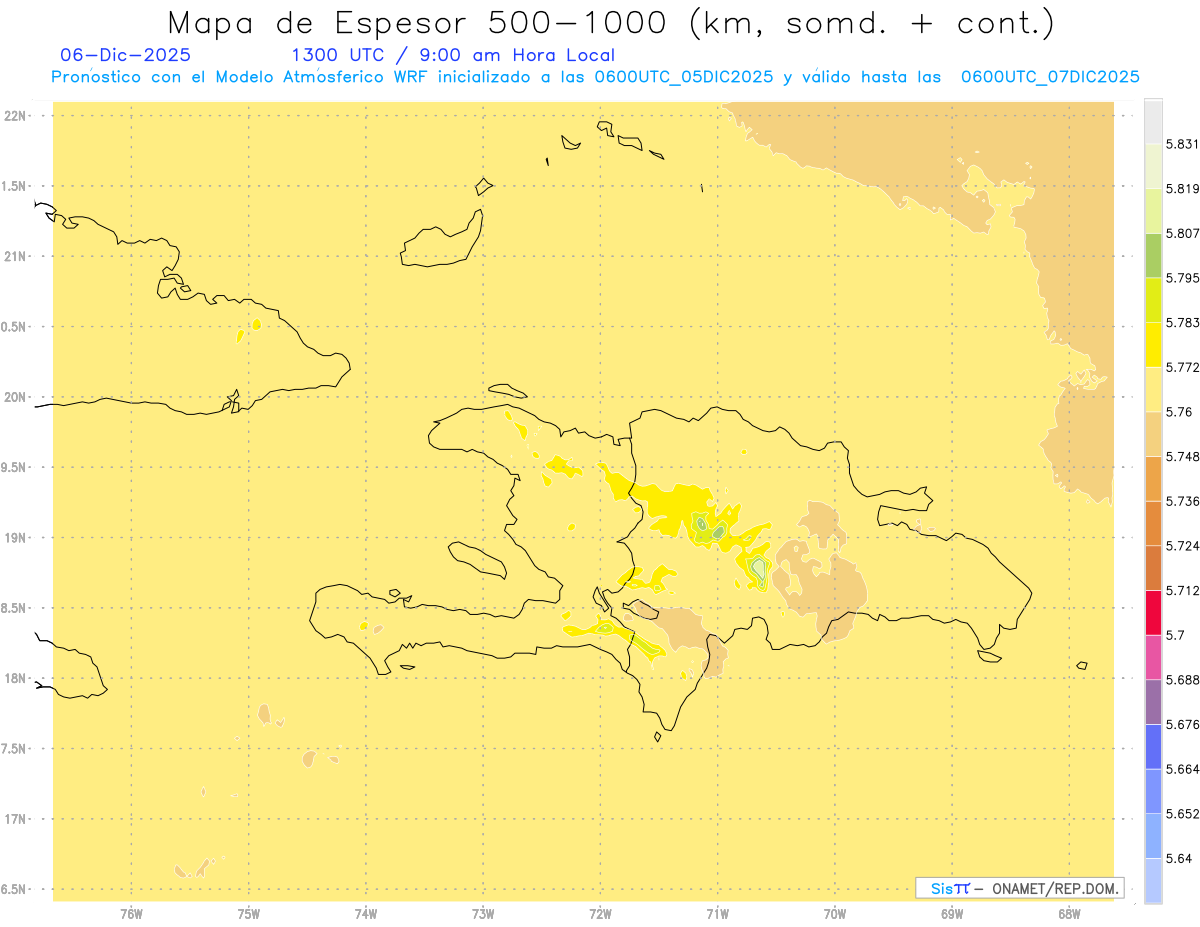The height and width of the screenshot is (927, 1200).
Task: Click the colorbar value '5.688'
Action: pos(1182,680)
